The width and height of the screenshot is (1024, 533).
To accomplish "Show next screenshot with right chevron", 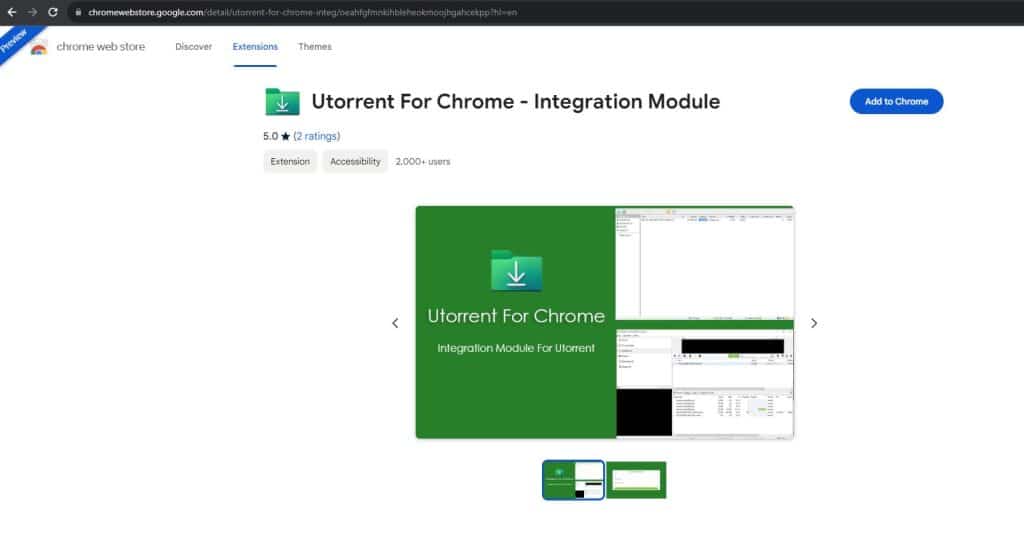I will [x=814, y=323].
